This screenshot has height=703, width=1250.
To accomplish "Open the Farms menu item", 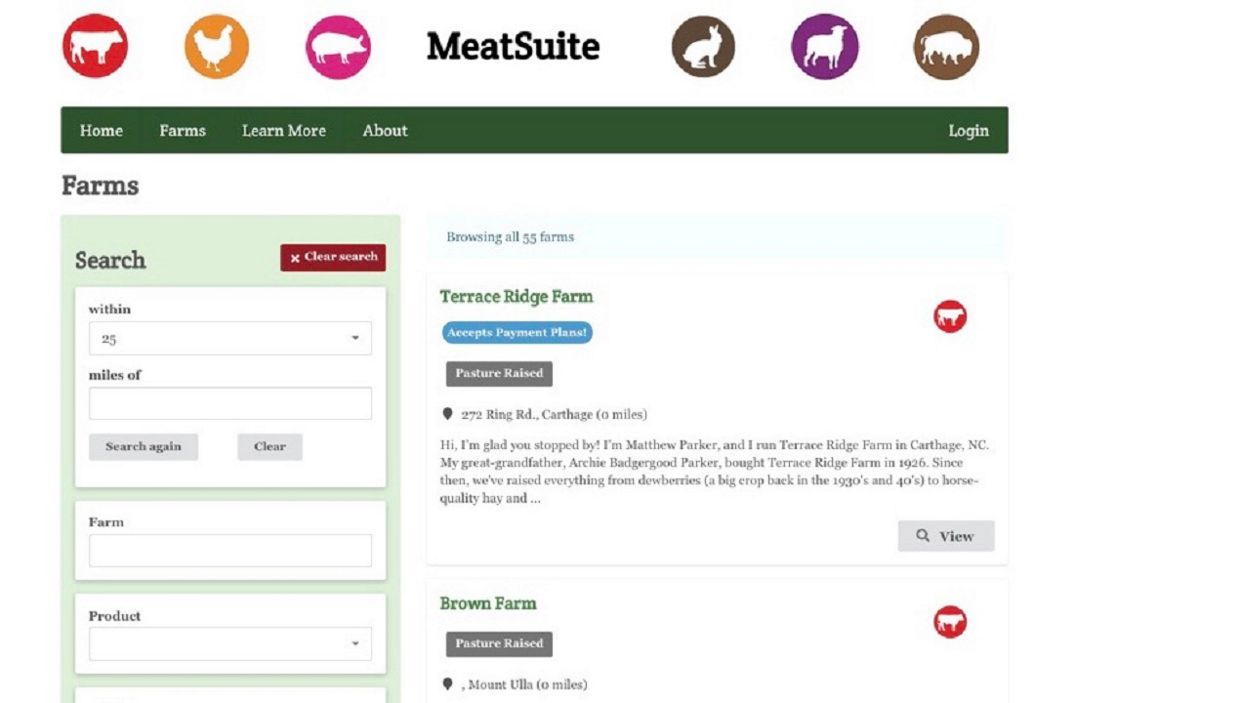I will [x=182, y=130].
